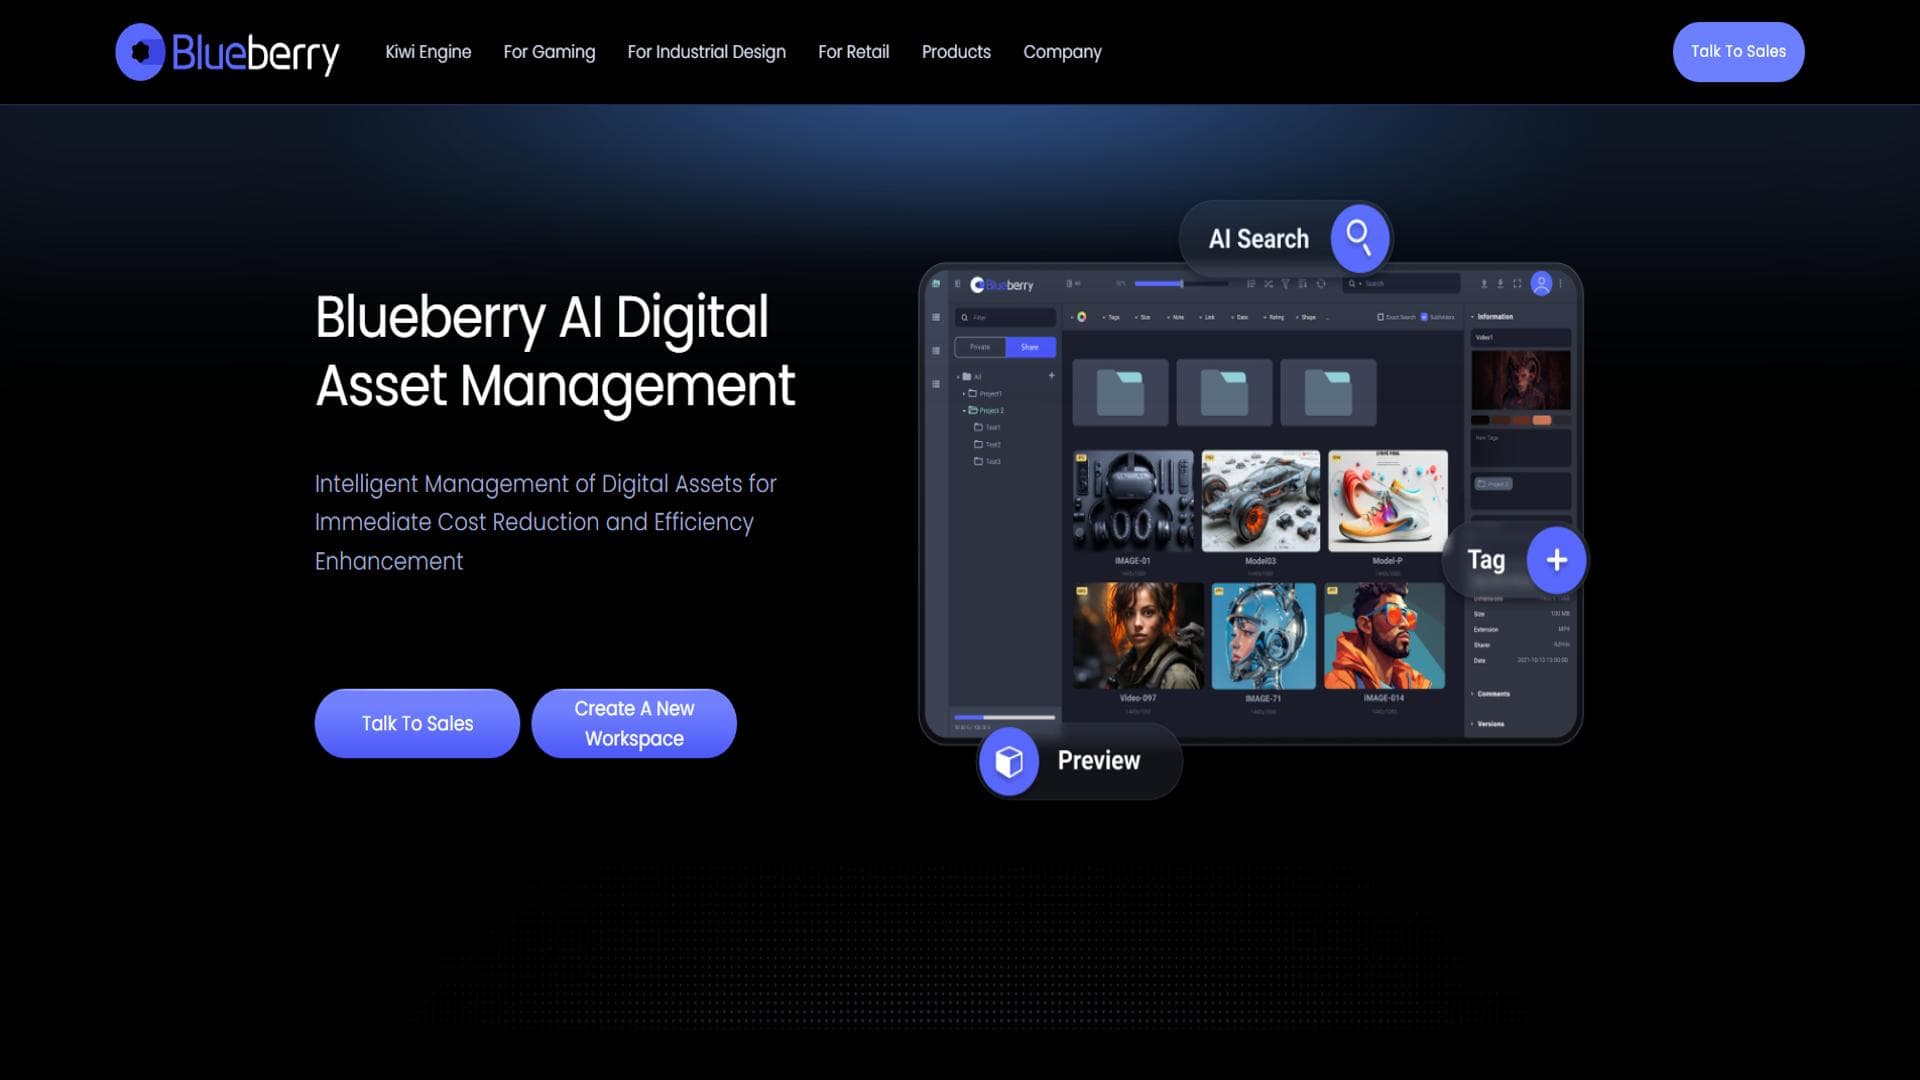The width and height of the screenshot is (1920, 1080).
Task: Open the For Industrial Design menu
Action: 706,52
